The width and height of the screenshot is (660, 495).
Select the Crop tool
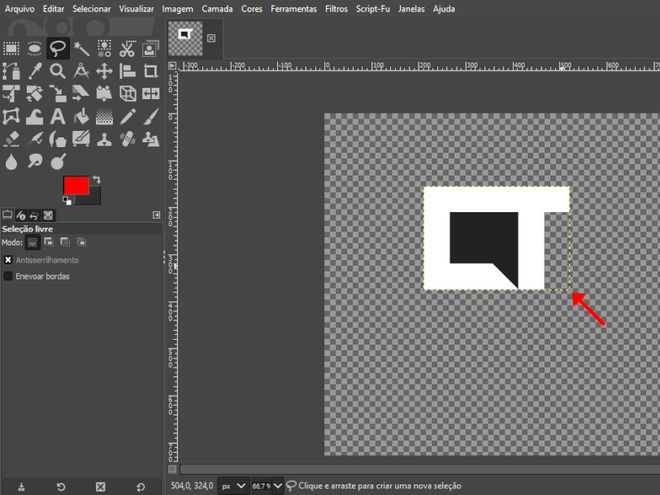point(150,71)
